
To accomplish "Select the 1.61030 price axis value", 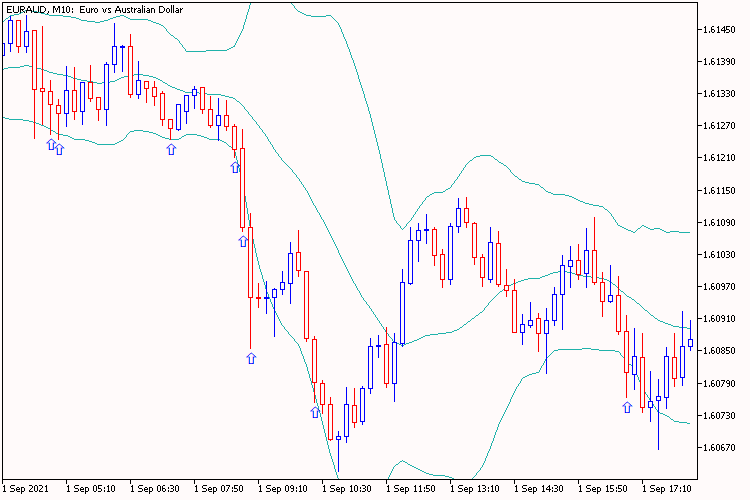I will click(x=719, y=255).
